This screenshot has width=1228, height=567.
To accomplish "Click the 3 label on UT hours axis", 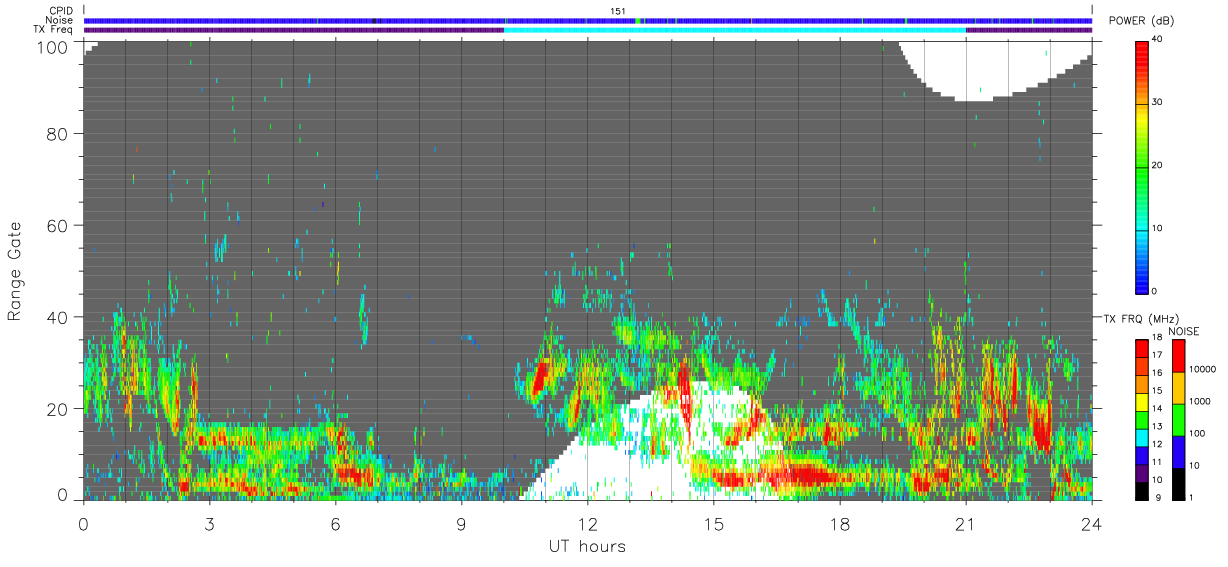I will pos(210,523).
